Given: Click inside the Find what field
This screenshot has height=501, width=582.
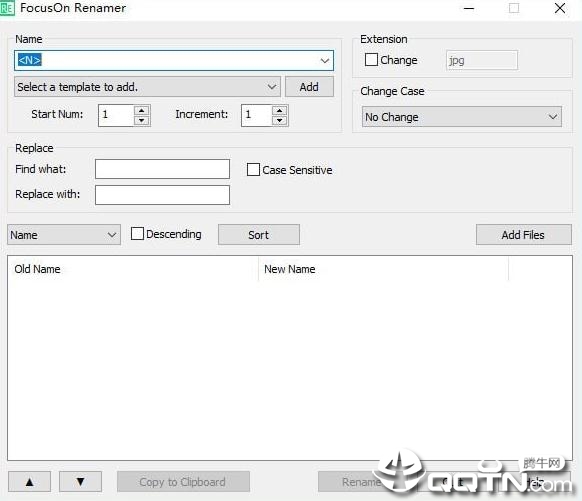Looking at the screenshot, I should [162, 169].
